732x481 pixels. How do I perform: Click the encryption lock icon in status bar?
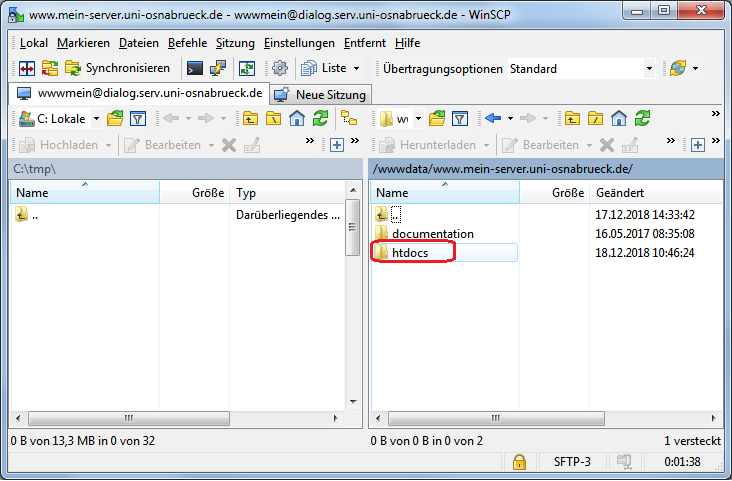519,462
